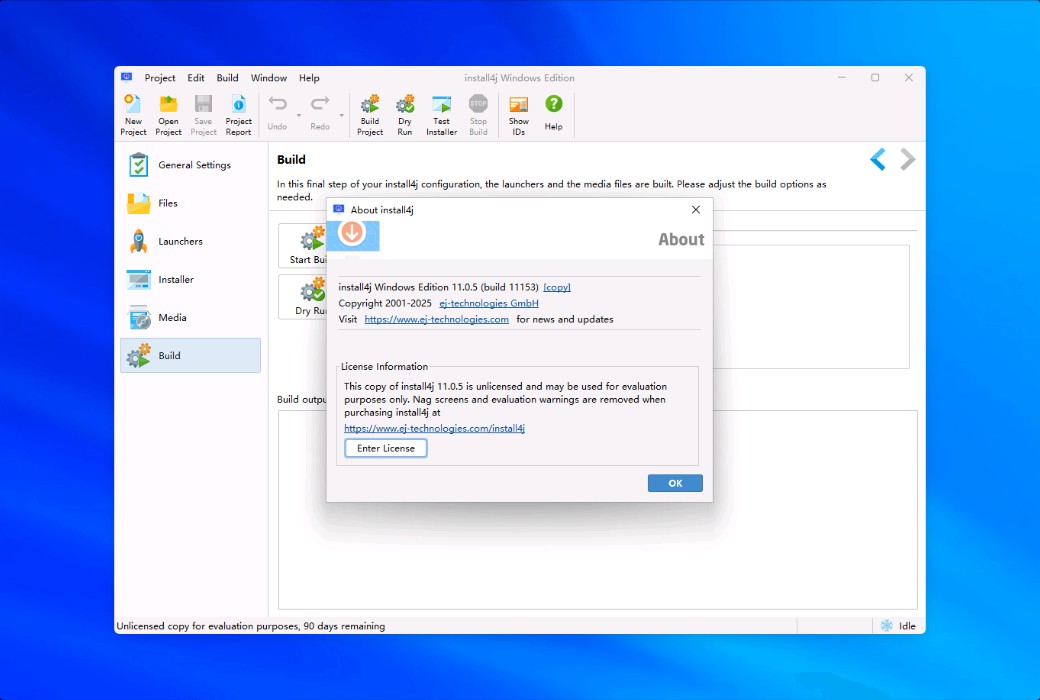1040x700 pixels.
Task: Expand the Redo history dropdown arrow
Action: pyautogui.click(x=342, y=115)
